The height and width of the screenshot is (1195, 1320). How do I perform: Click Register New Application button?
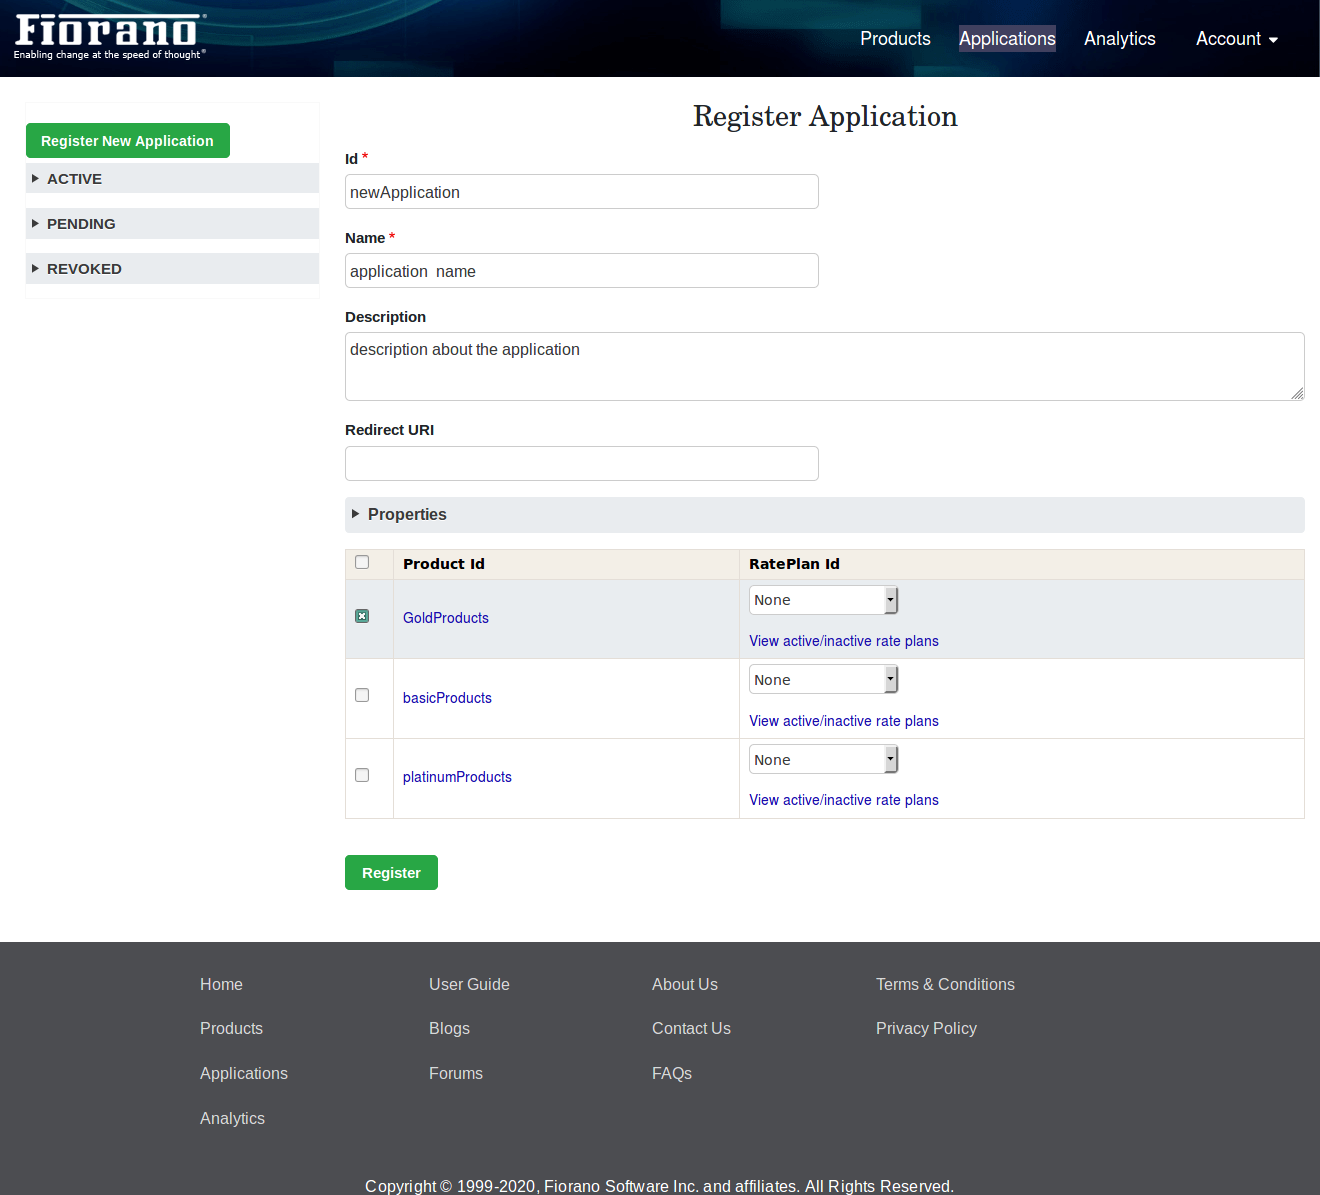click(128, 141)
